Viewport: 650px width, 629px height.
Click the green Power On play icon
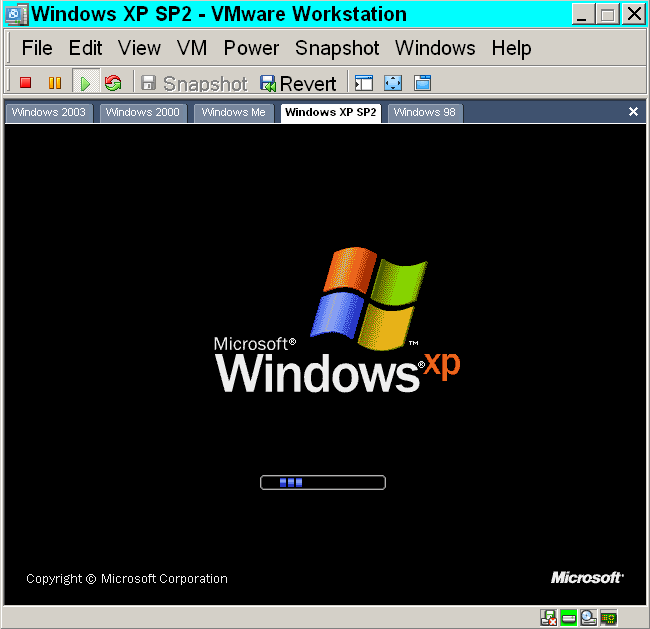point(85,83)
